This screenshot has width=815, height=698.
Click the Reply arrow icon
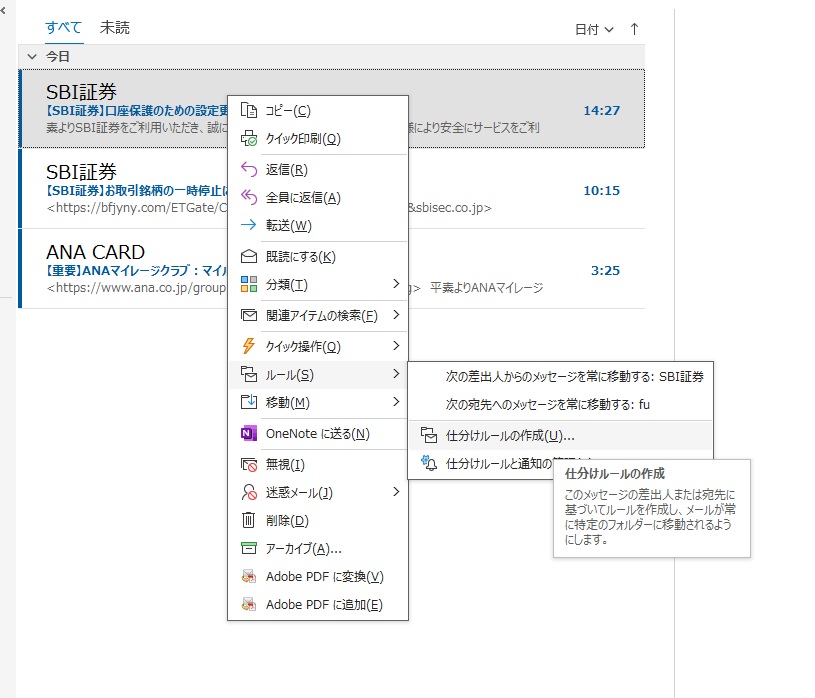point(249,169)
